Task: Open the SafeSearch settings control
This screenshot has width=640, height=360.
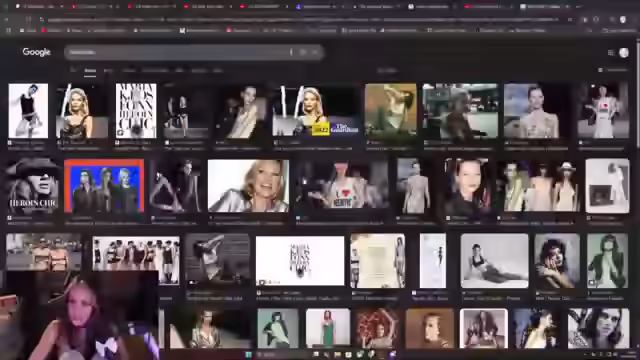Action: pyautogui.click(x=613, y=70)
